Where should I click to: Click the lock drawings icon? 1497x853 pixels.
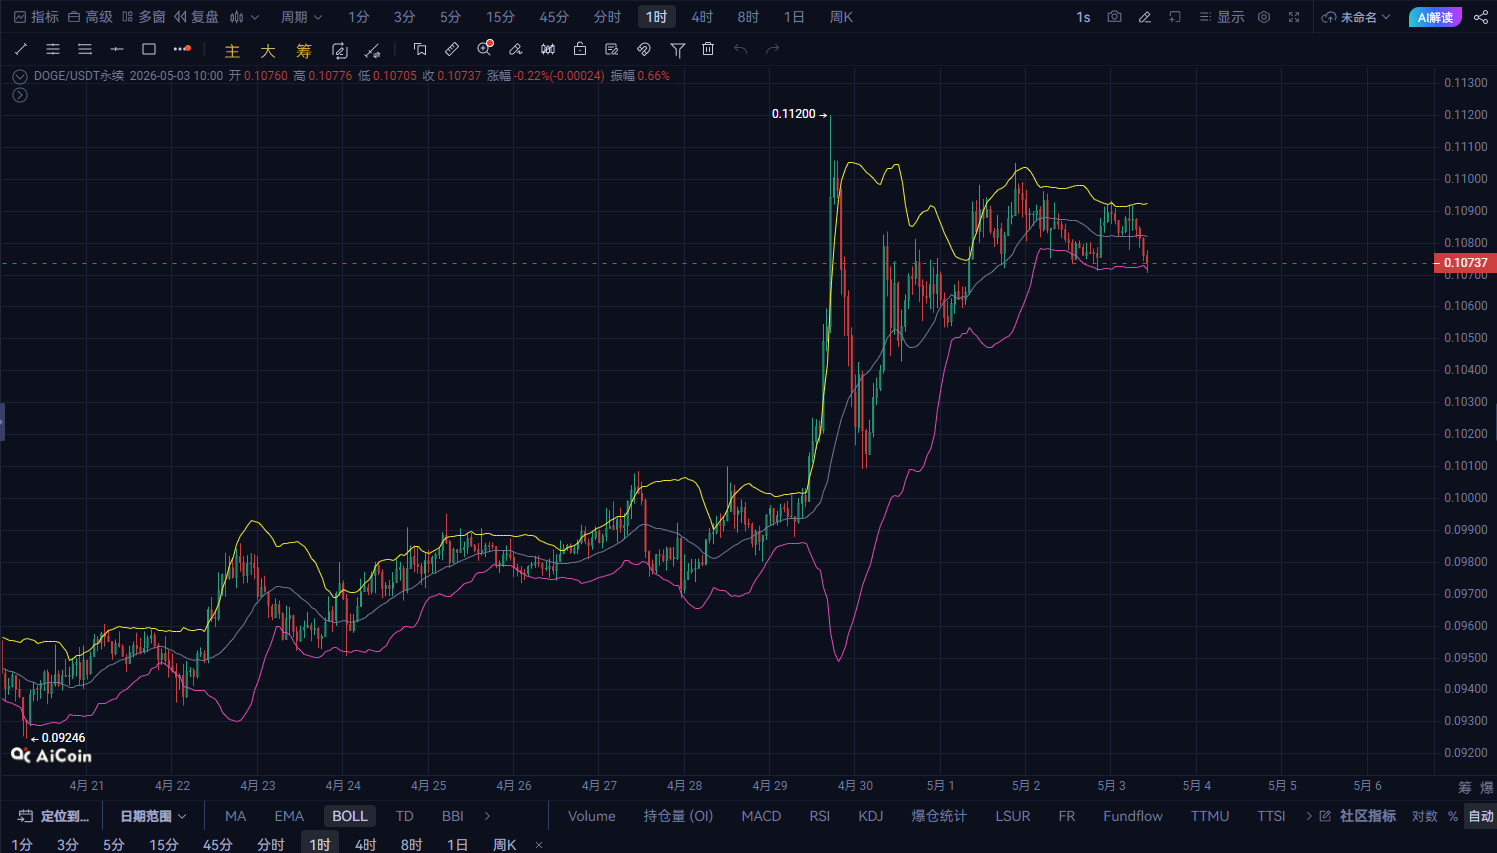[580, 49]
